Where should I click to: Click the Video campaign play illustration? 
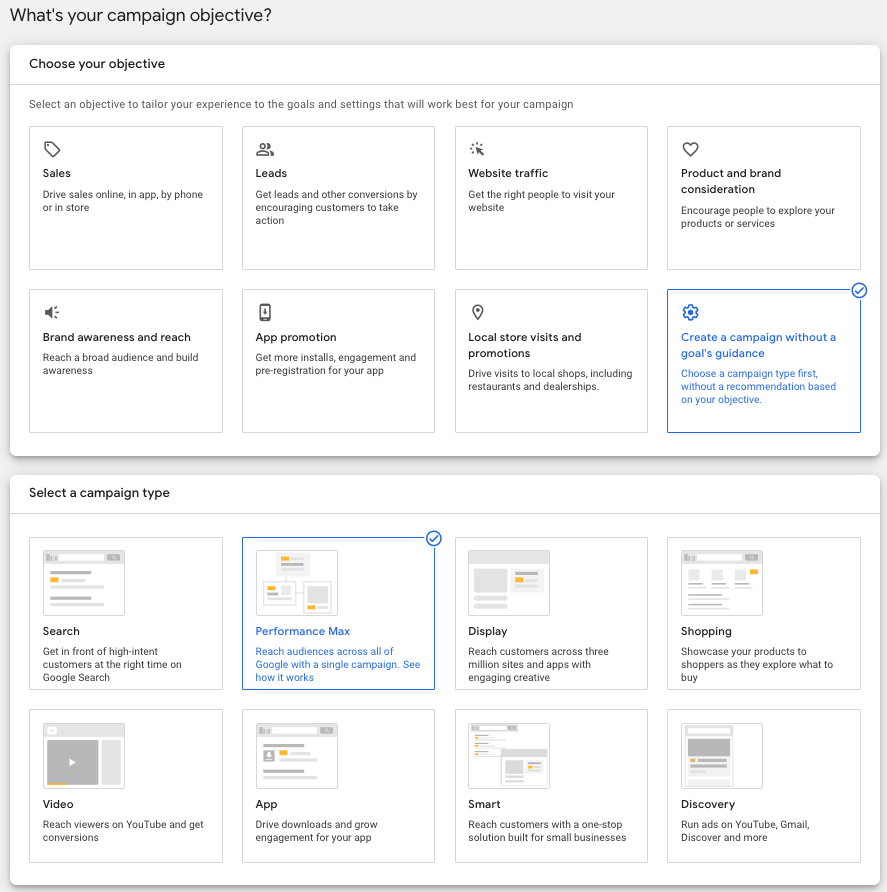click(84, 755)
